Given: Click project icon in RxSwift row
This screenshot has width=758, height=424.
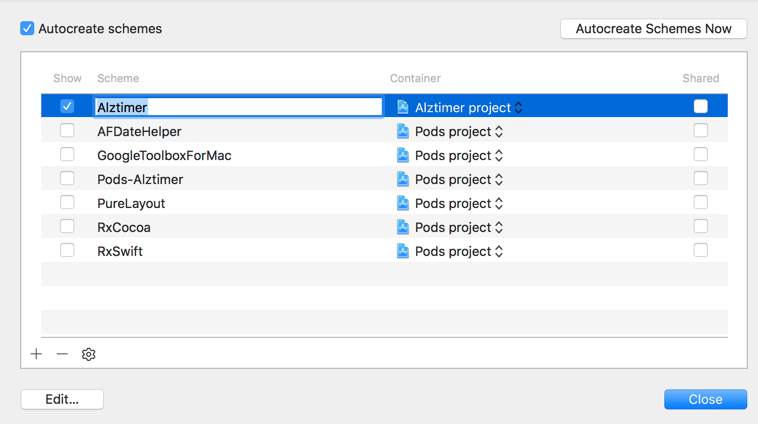Looking at the screenshot, I should coord(403,251).
